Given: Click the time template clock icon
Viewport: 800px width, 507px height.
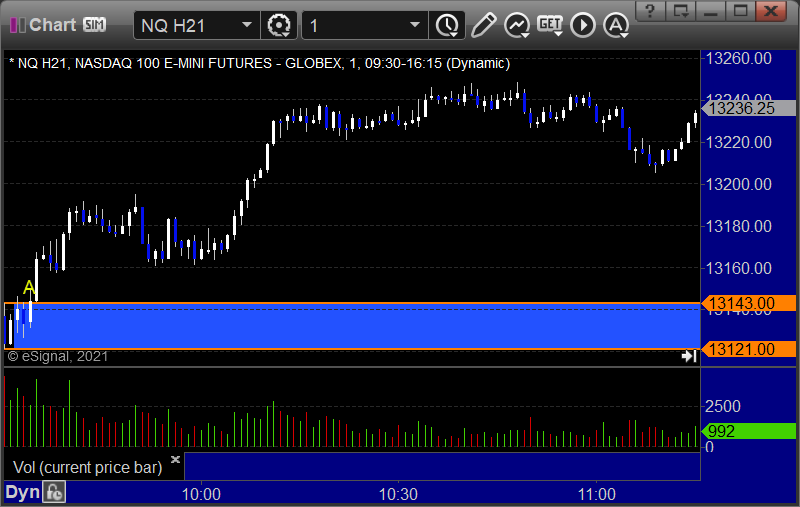Looking at the screenshot, I should (447, 25).
